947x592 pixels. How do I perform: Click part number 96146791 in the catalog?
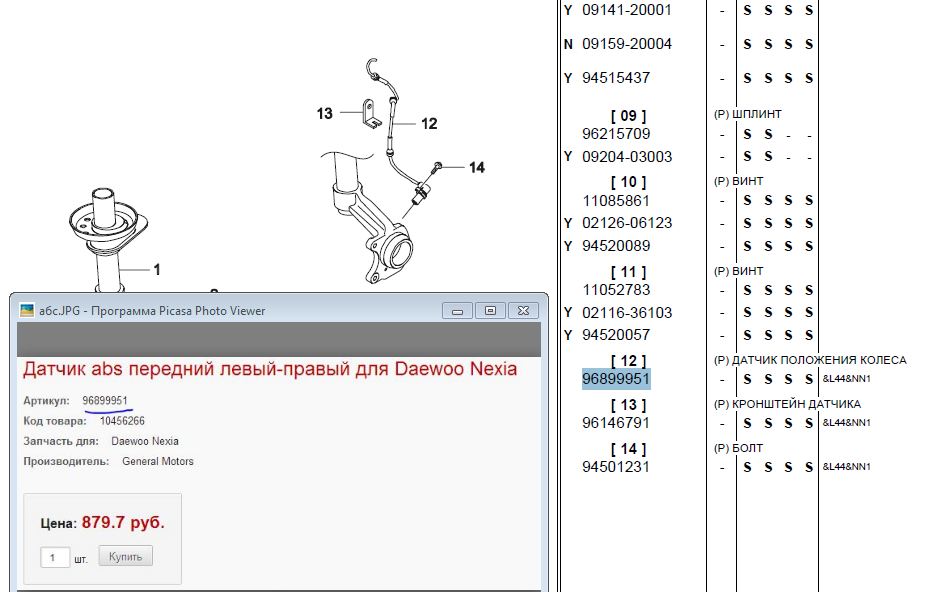[x=616, y=423]
